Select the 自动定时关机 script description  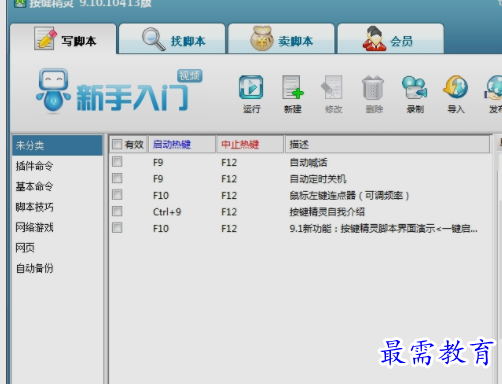pyautogui.click(x=318, y=179)
